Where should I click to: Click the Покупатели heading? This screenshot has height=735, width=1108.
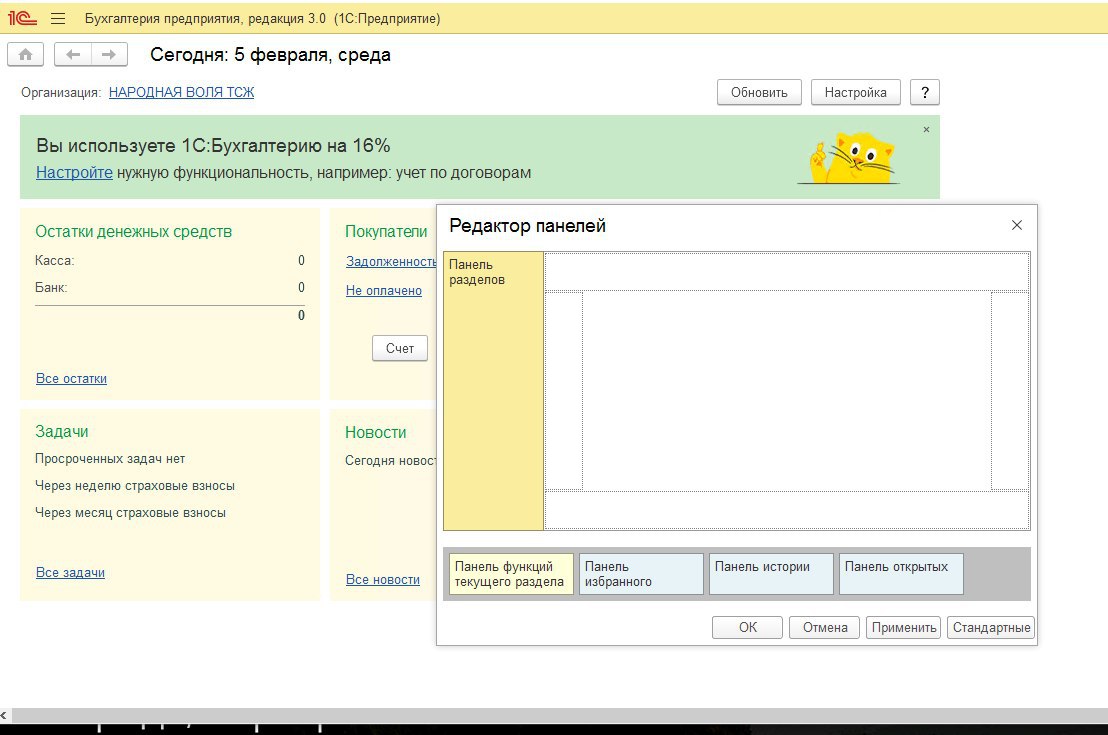coord(386,232)
